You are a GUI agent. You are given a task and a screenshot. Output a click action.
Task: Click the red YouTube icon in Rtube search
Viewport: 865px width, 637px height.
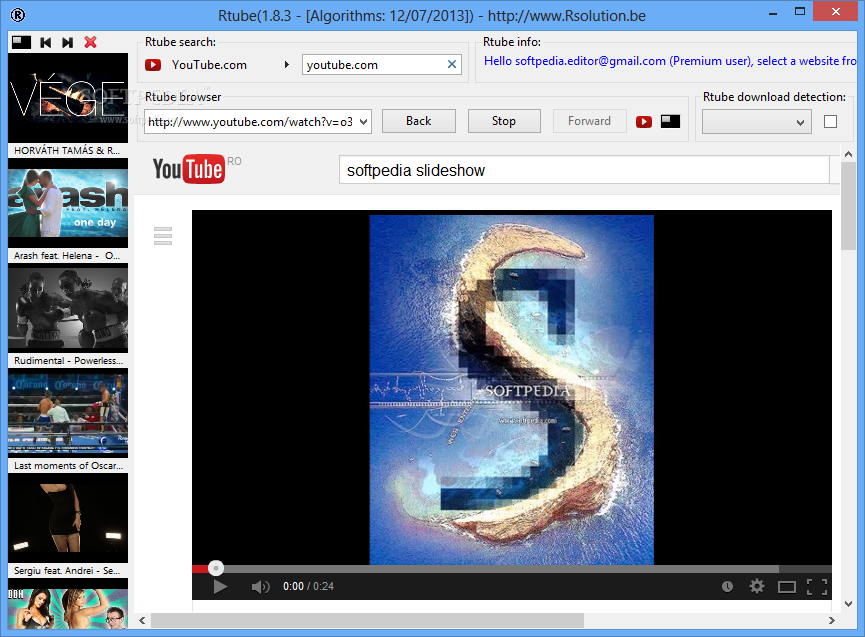click(153, 65)
